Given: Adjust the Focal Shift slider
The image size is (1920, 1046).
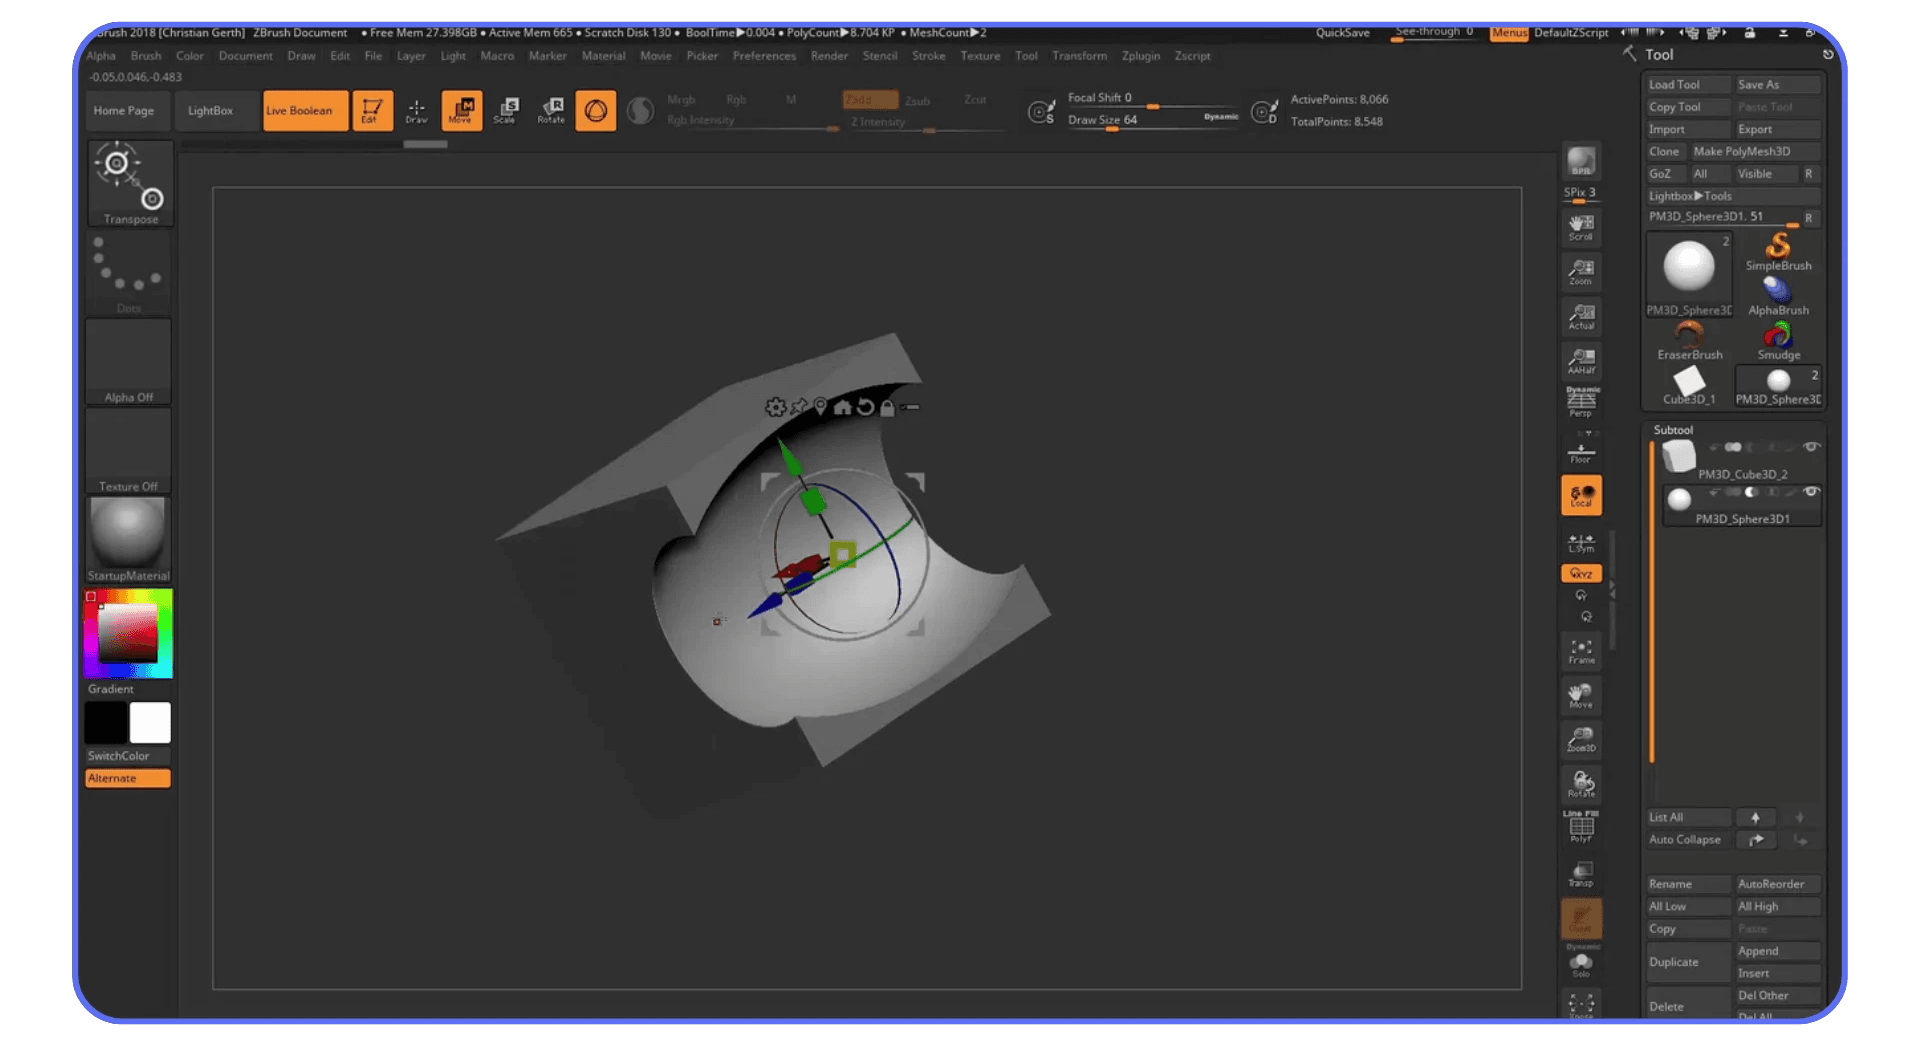Looking at the screenshot, I should [x=1151, y=99].
